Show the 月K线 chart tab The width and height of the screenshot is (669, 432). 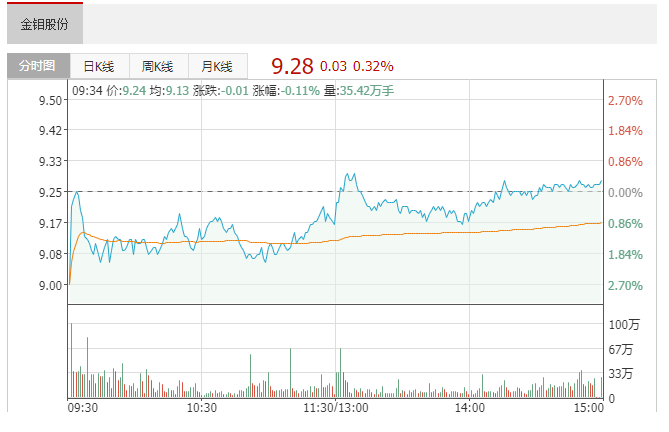[x=217, y=67]
